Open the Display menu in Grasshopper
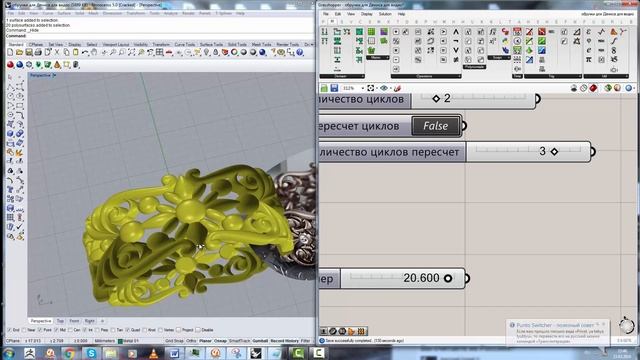 (367, 14)
